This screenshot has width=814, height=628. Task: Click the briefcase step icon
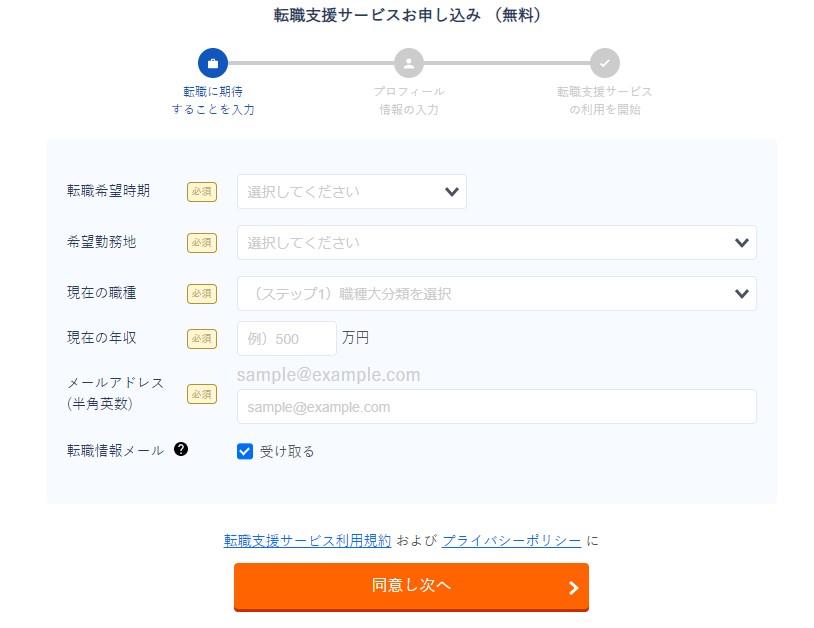click(213, 63)
